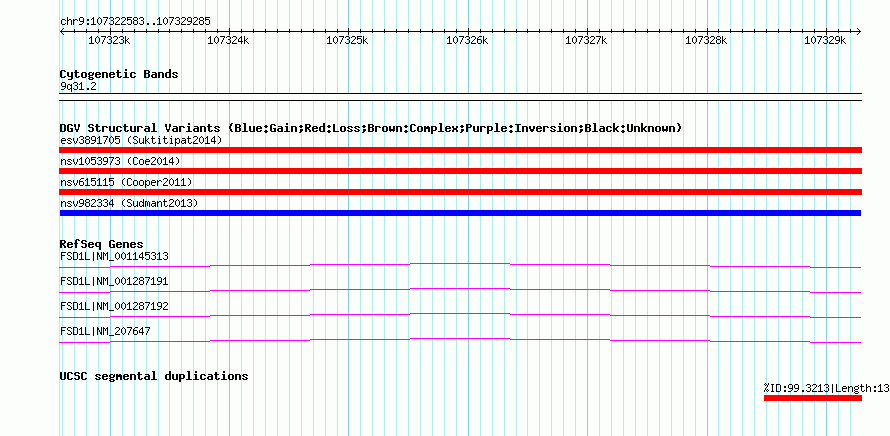
Task: Click the 107323k ruler tick label
Action: click(109, 40)
